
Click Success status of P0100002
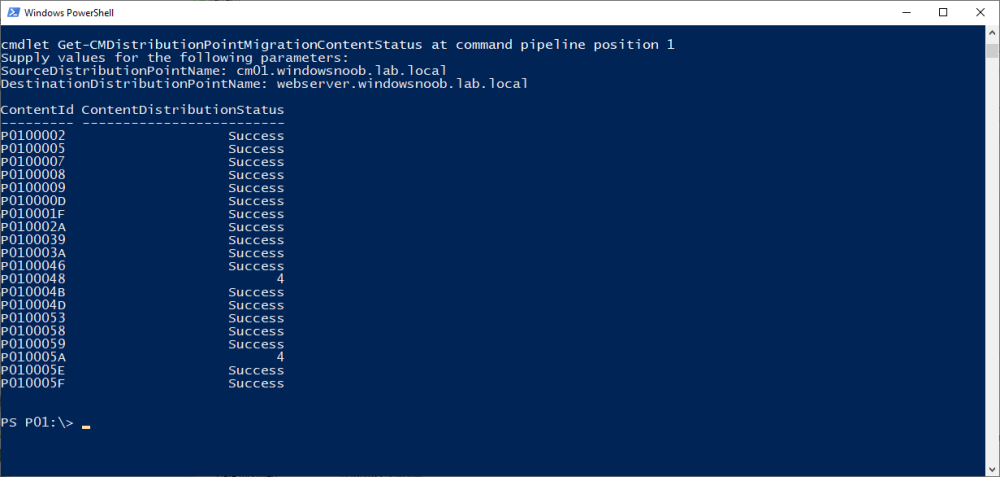[x=256, y=136]
